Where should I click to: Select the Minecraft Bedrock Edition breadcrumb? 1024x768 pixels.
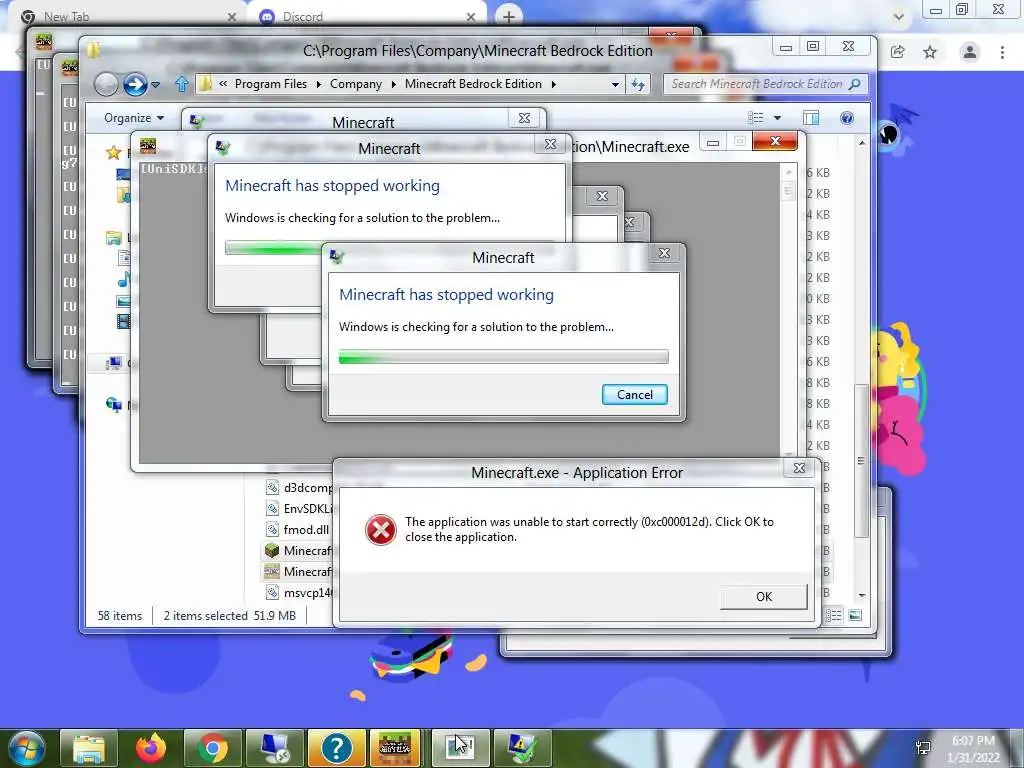click(473, 84)
